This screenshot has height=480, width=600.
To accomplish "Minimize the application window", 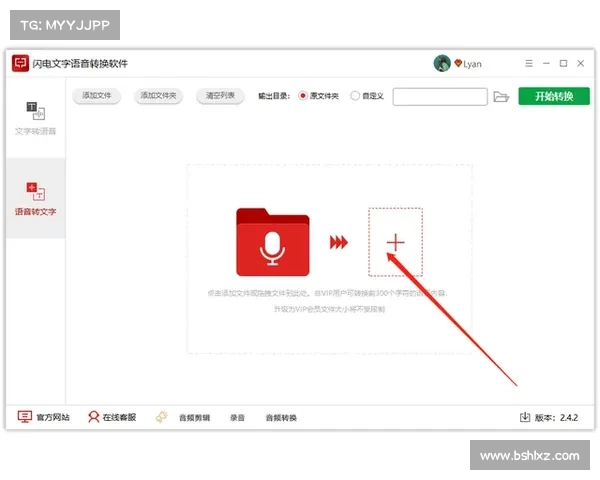I will click(546, 63).
